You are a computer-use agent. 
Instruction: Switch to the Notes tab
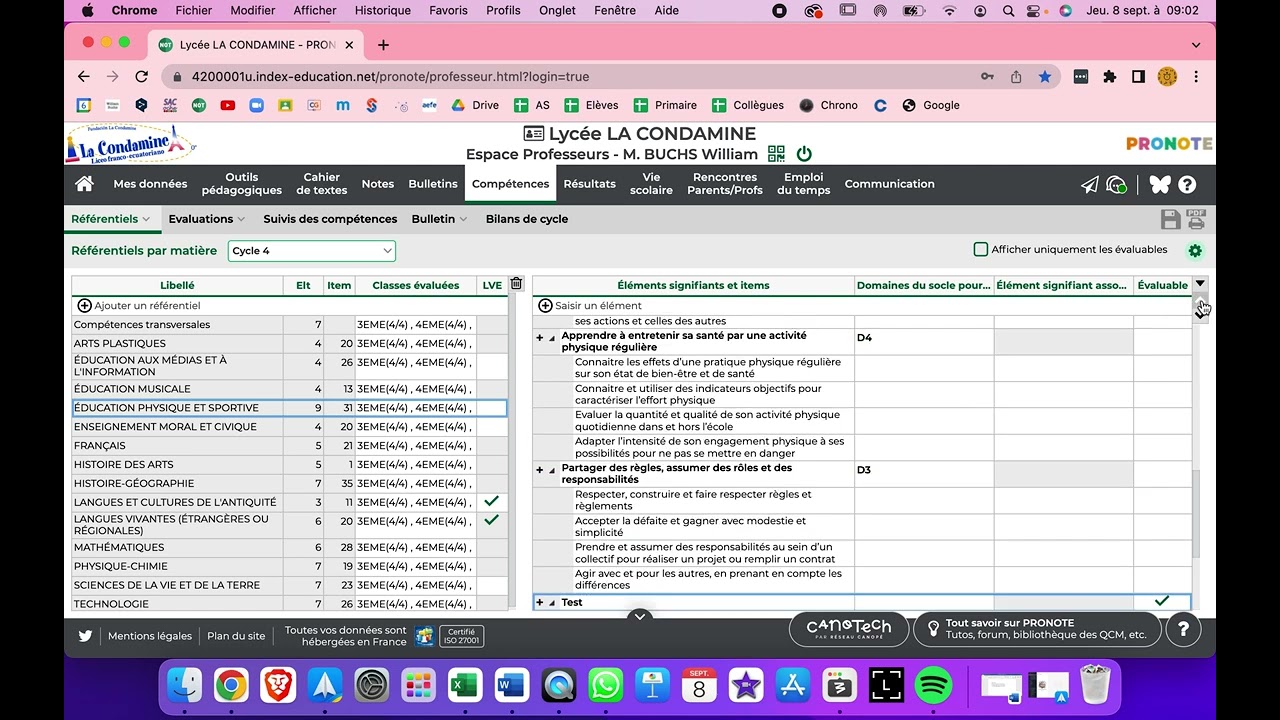[378, 184]
